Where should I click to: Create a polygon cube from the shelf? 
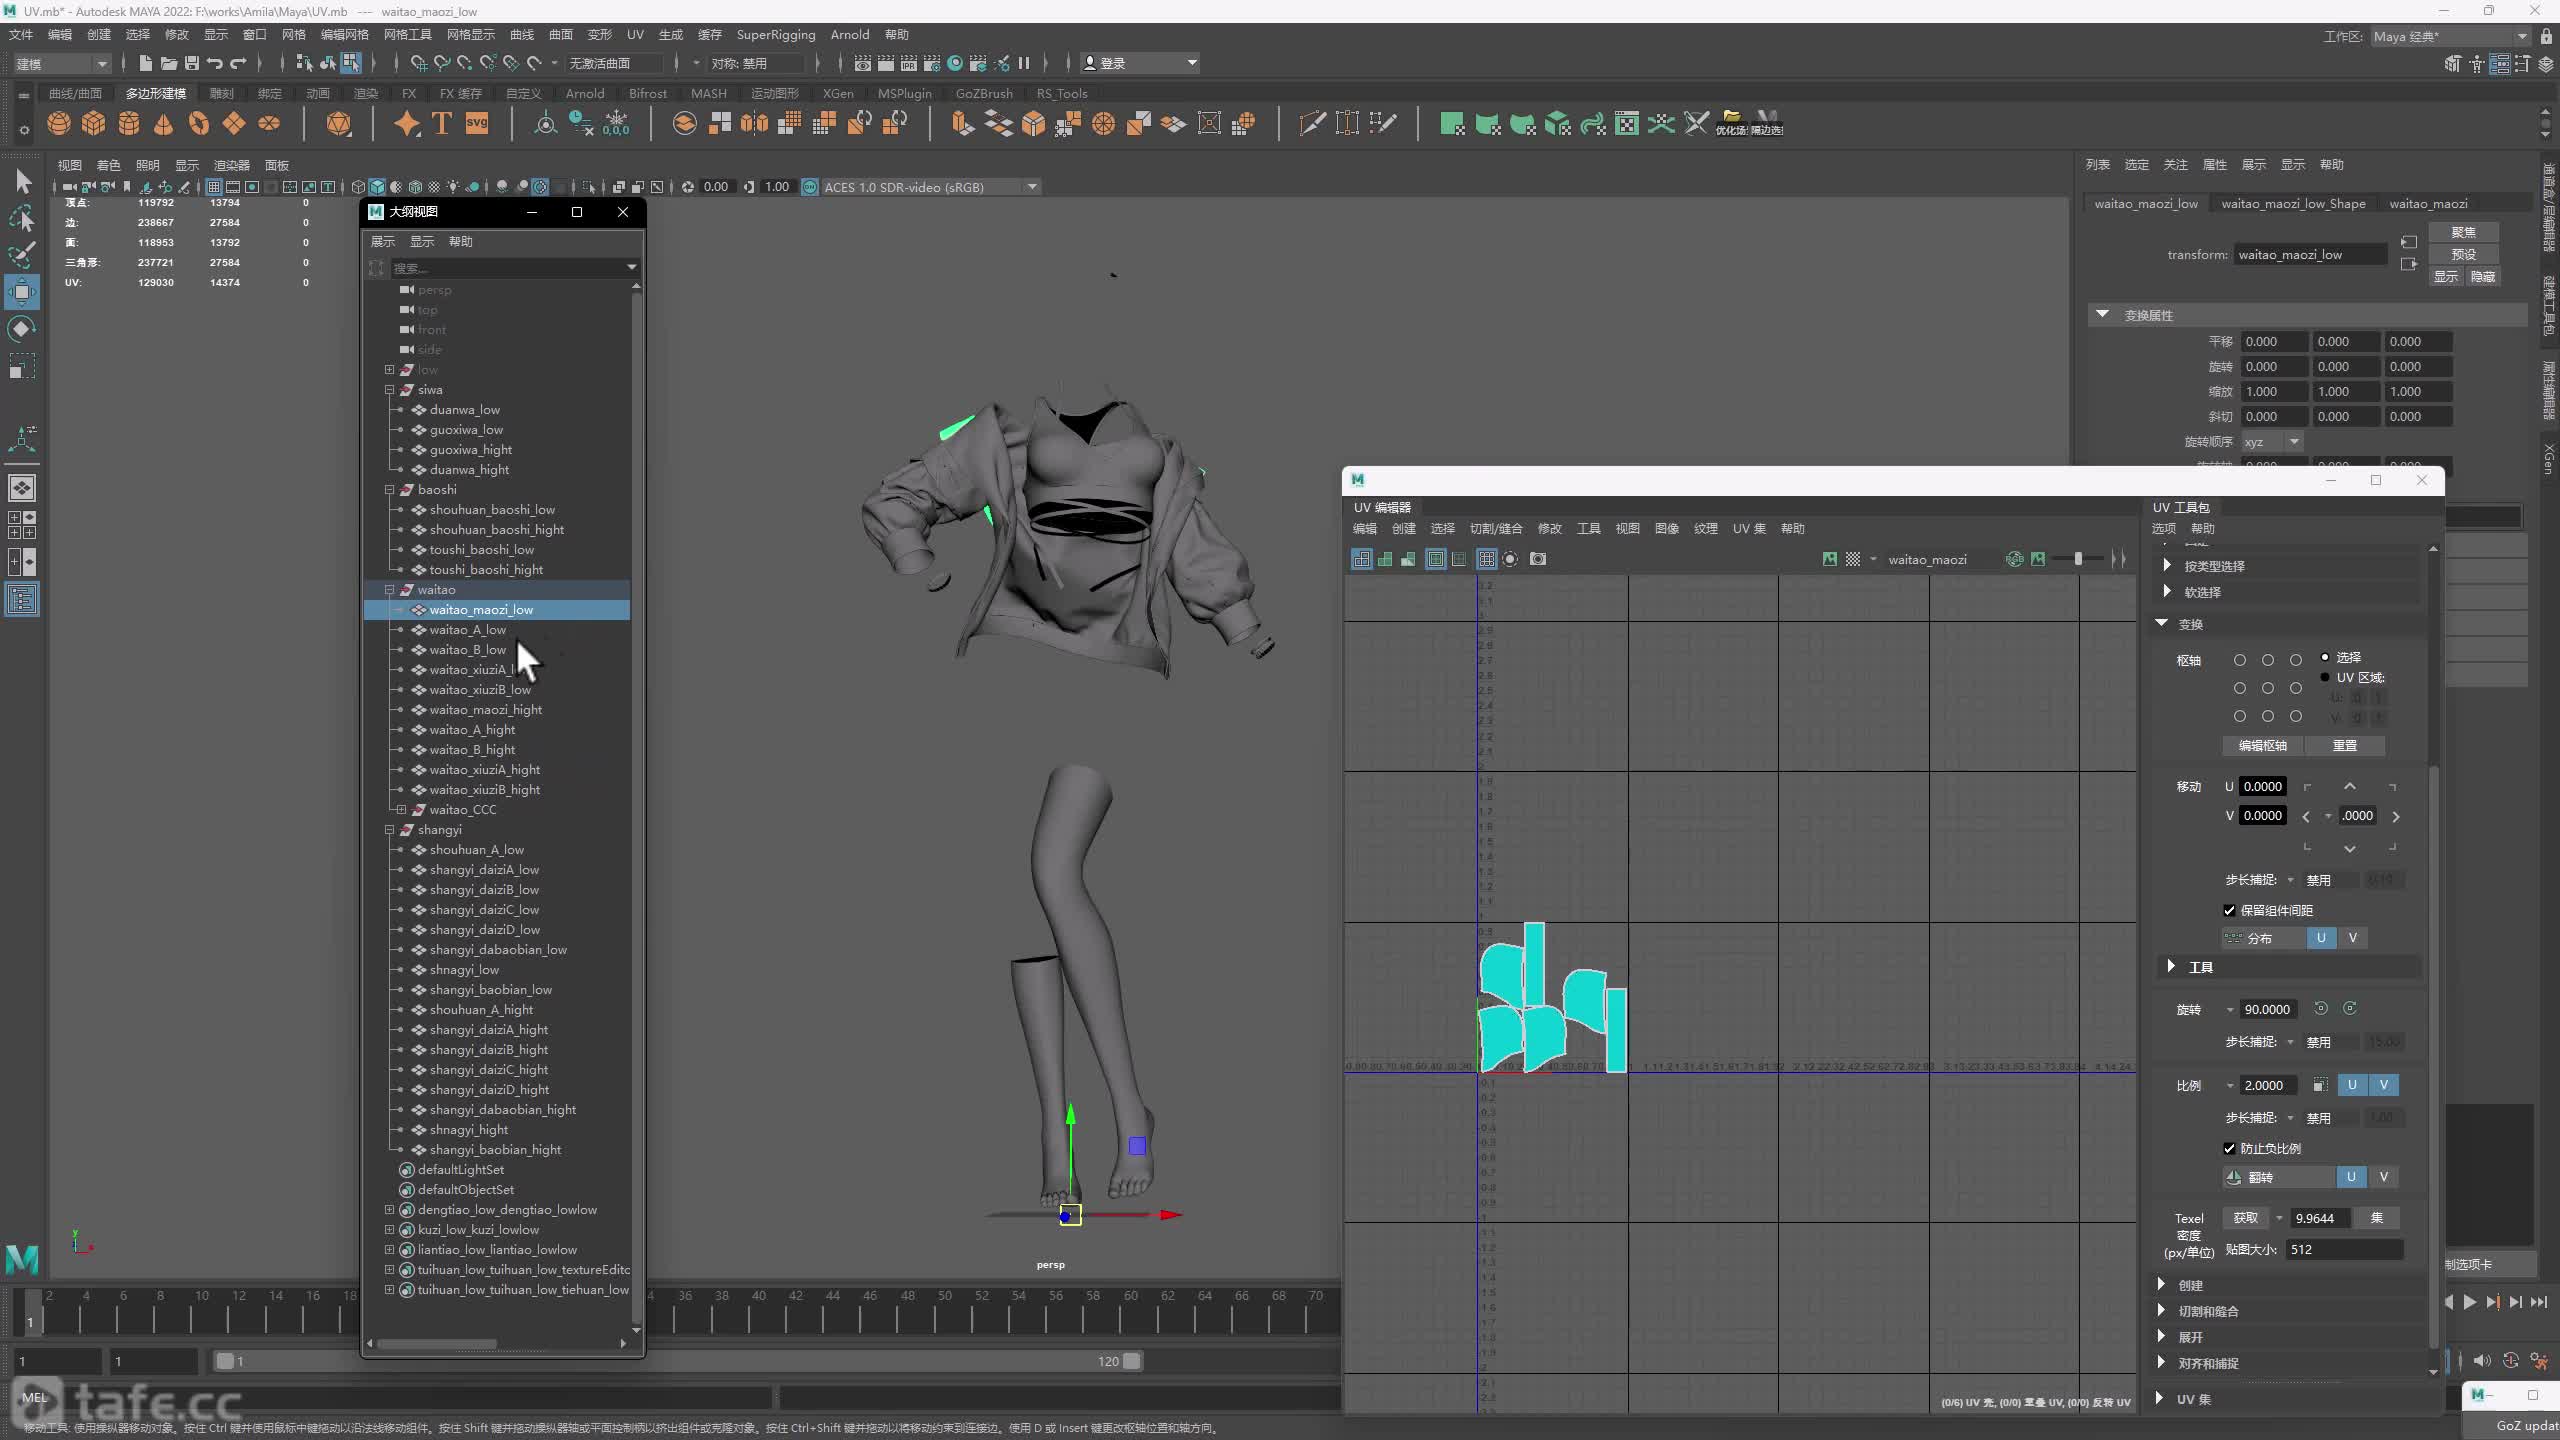click(x=94, y=123)
